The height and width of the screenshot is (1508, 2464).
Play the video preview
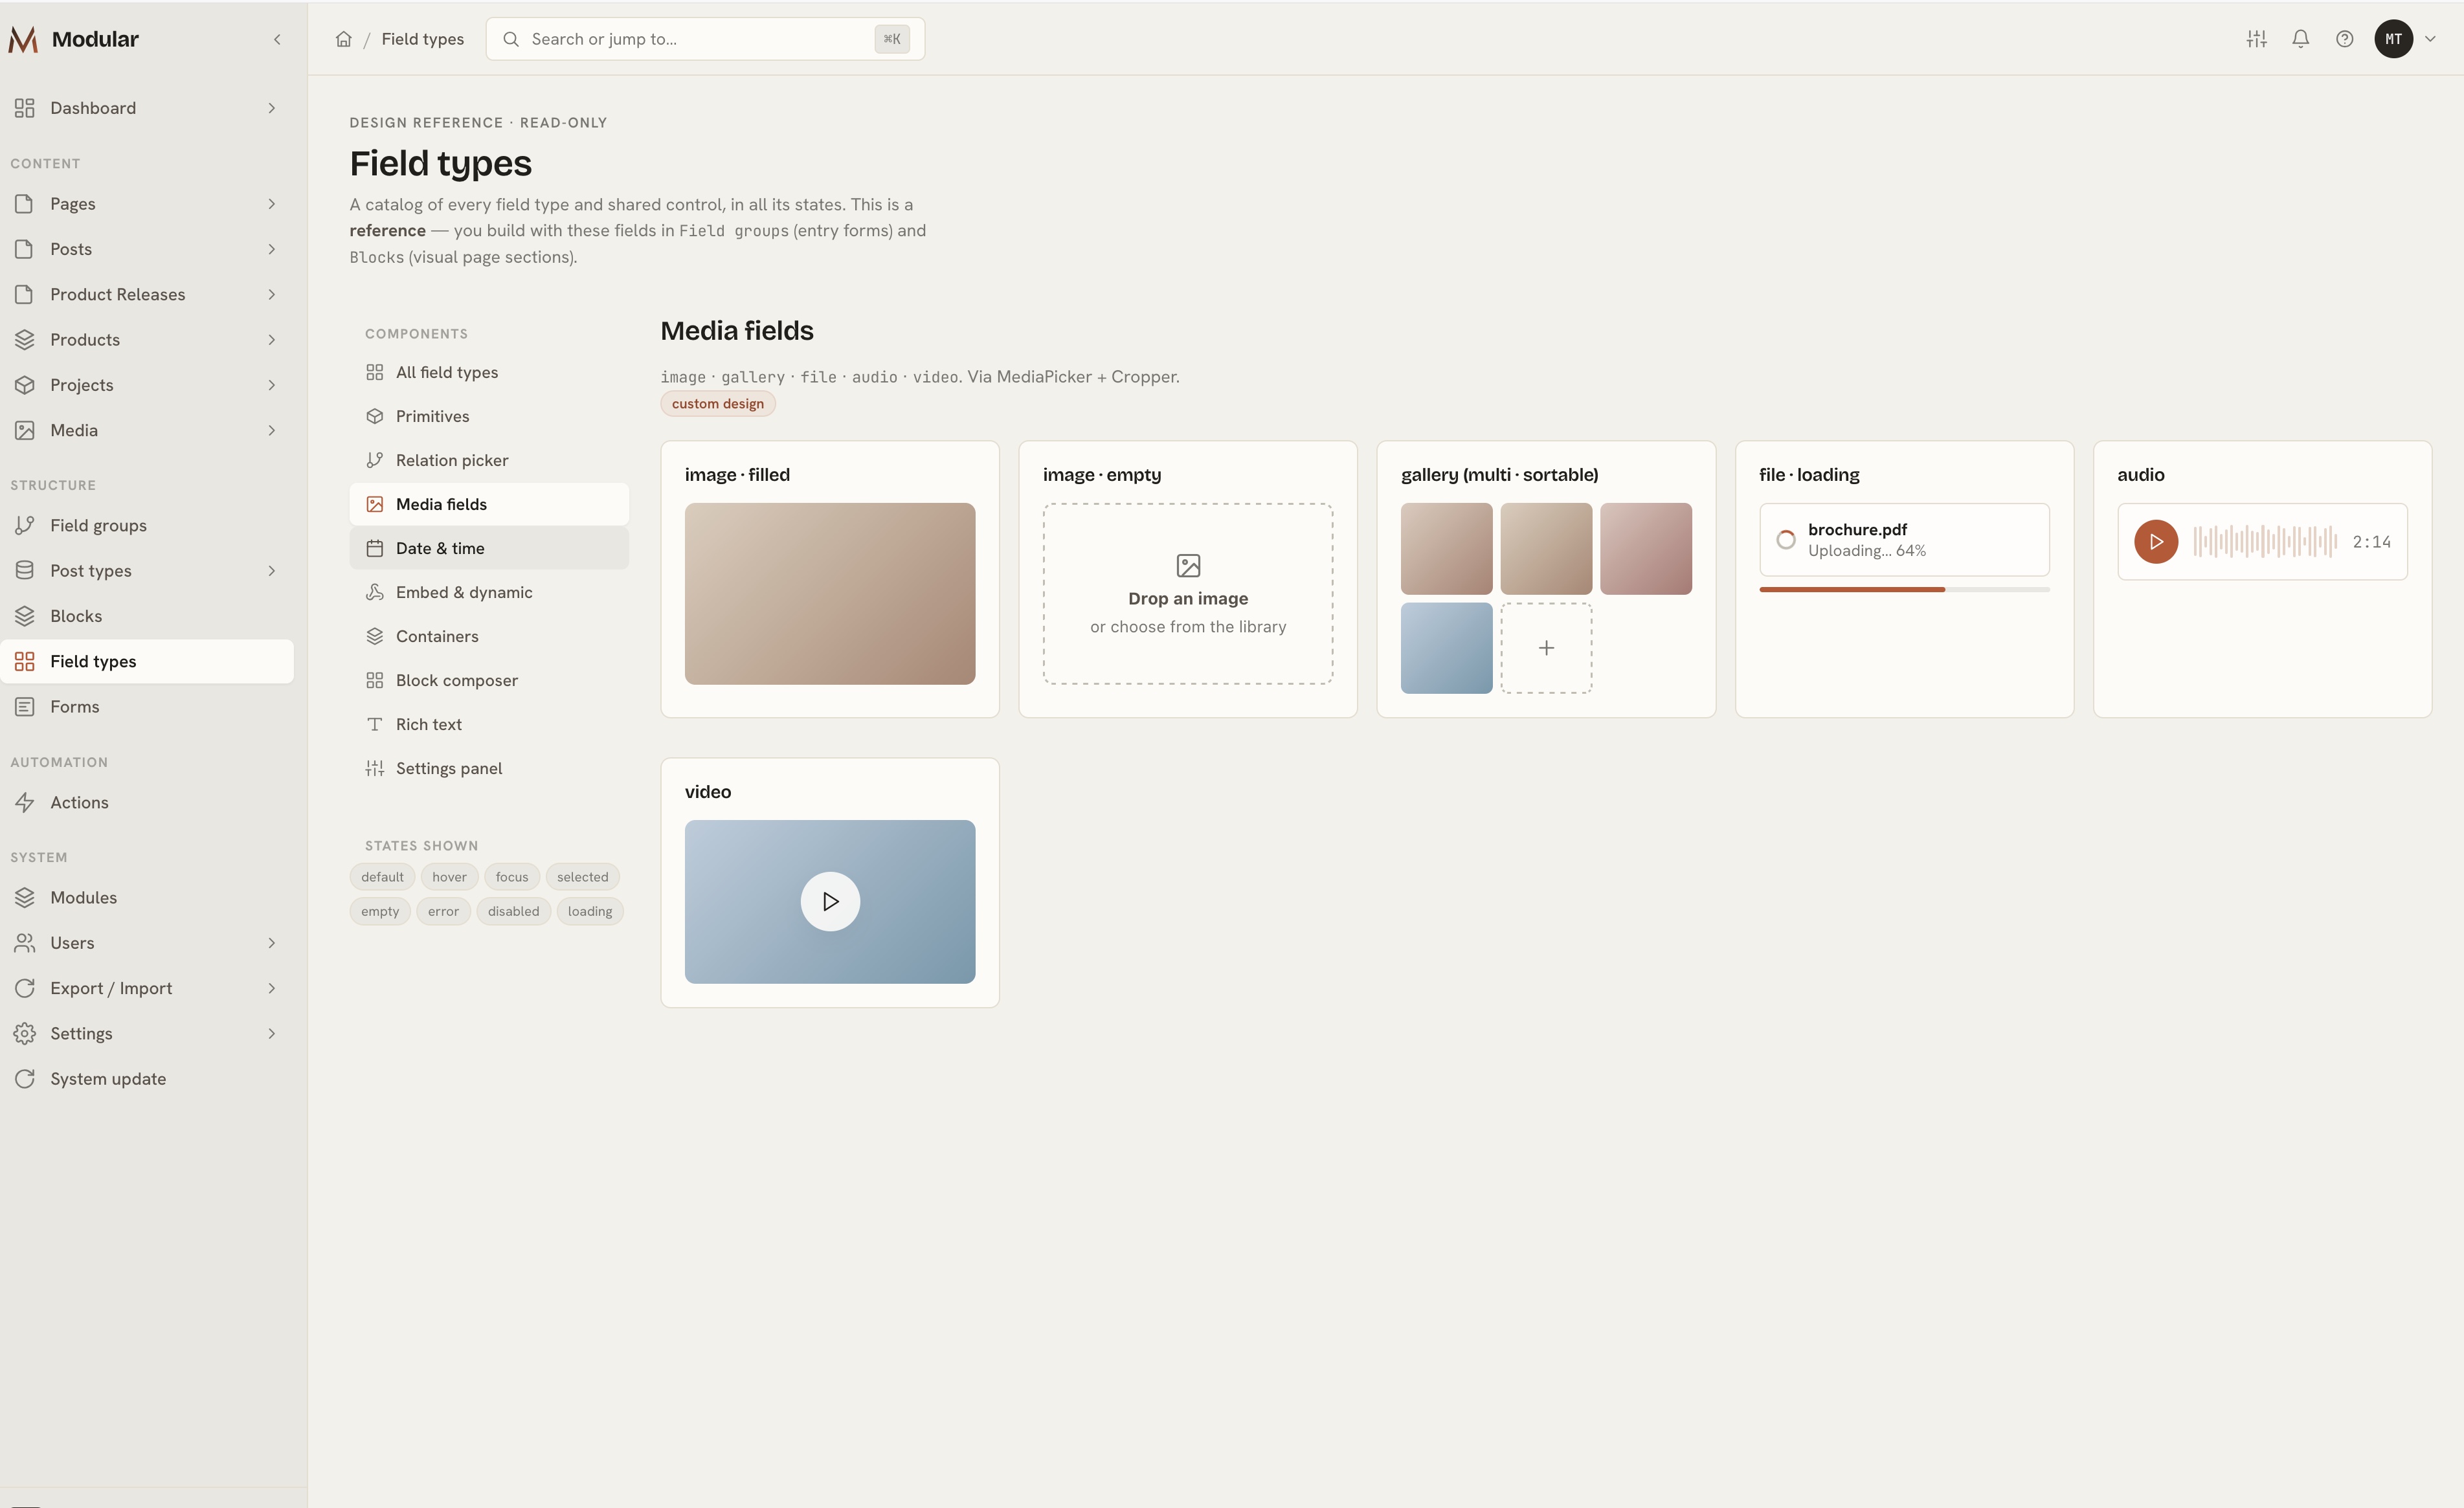click(x=830, y=902)
